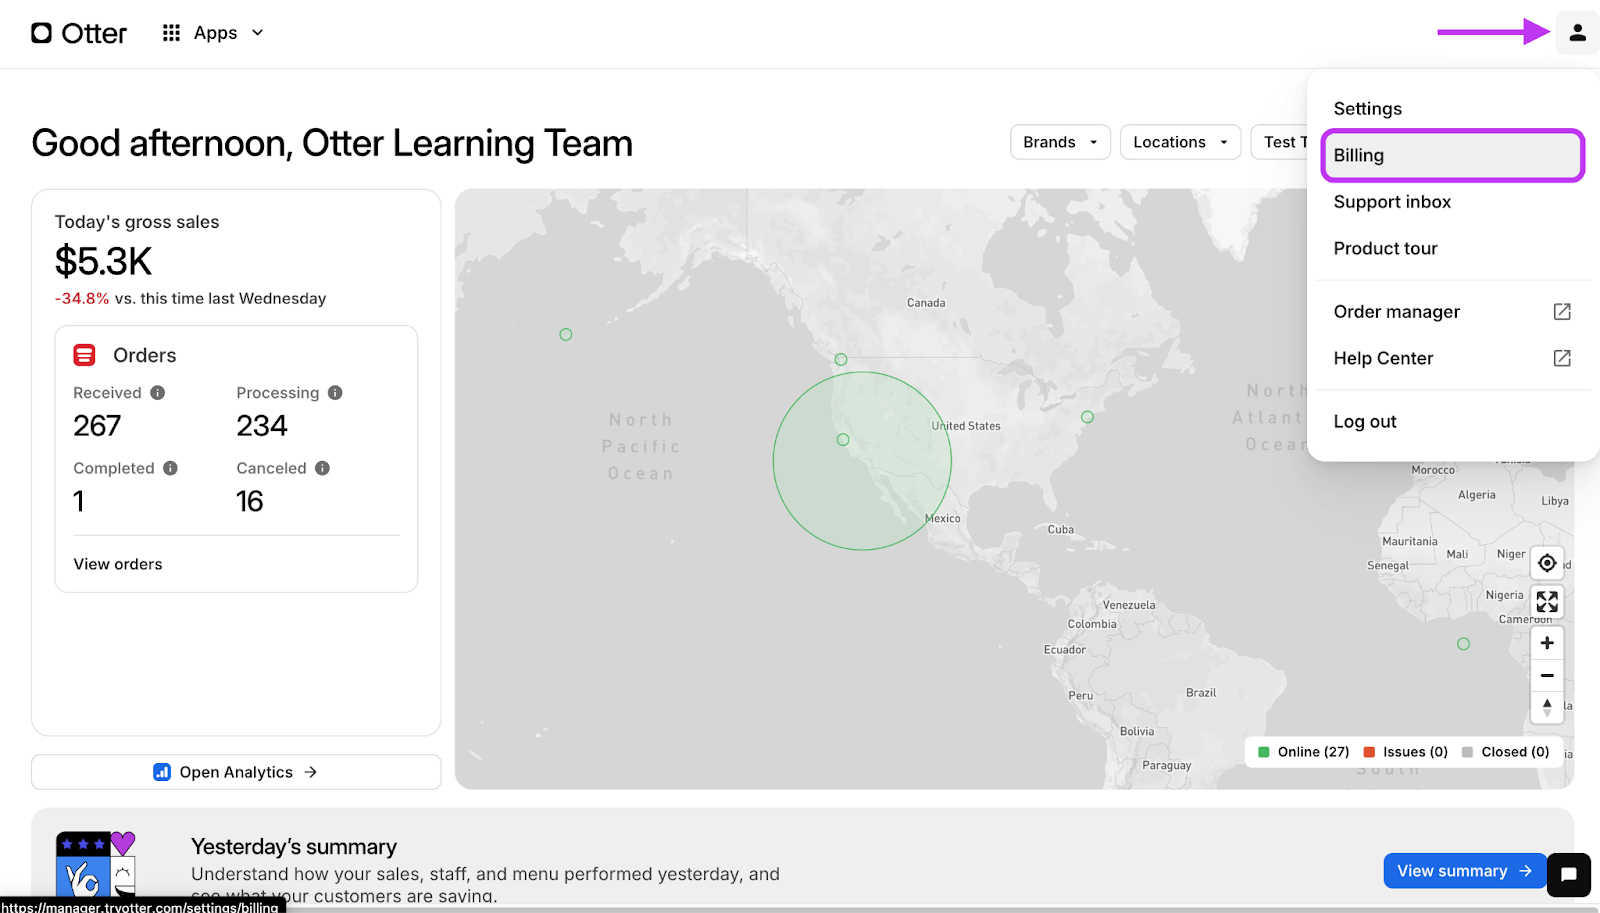Click Yesterday's summary heading
The width and height of the screenshot is (1600, 913).
point(294,847)
